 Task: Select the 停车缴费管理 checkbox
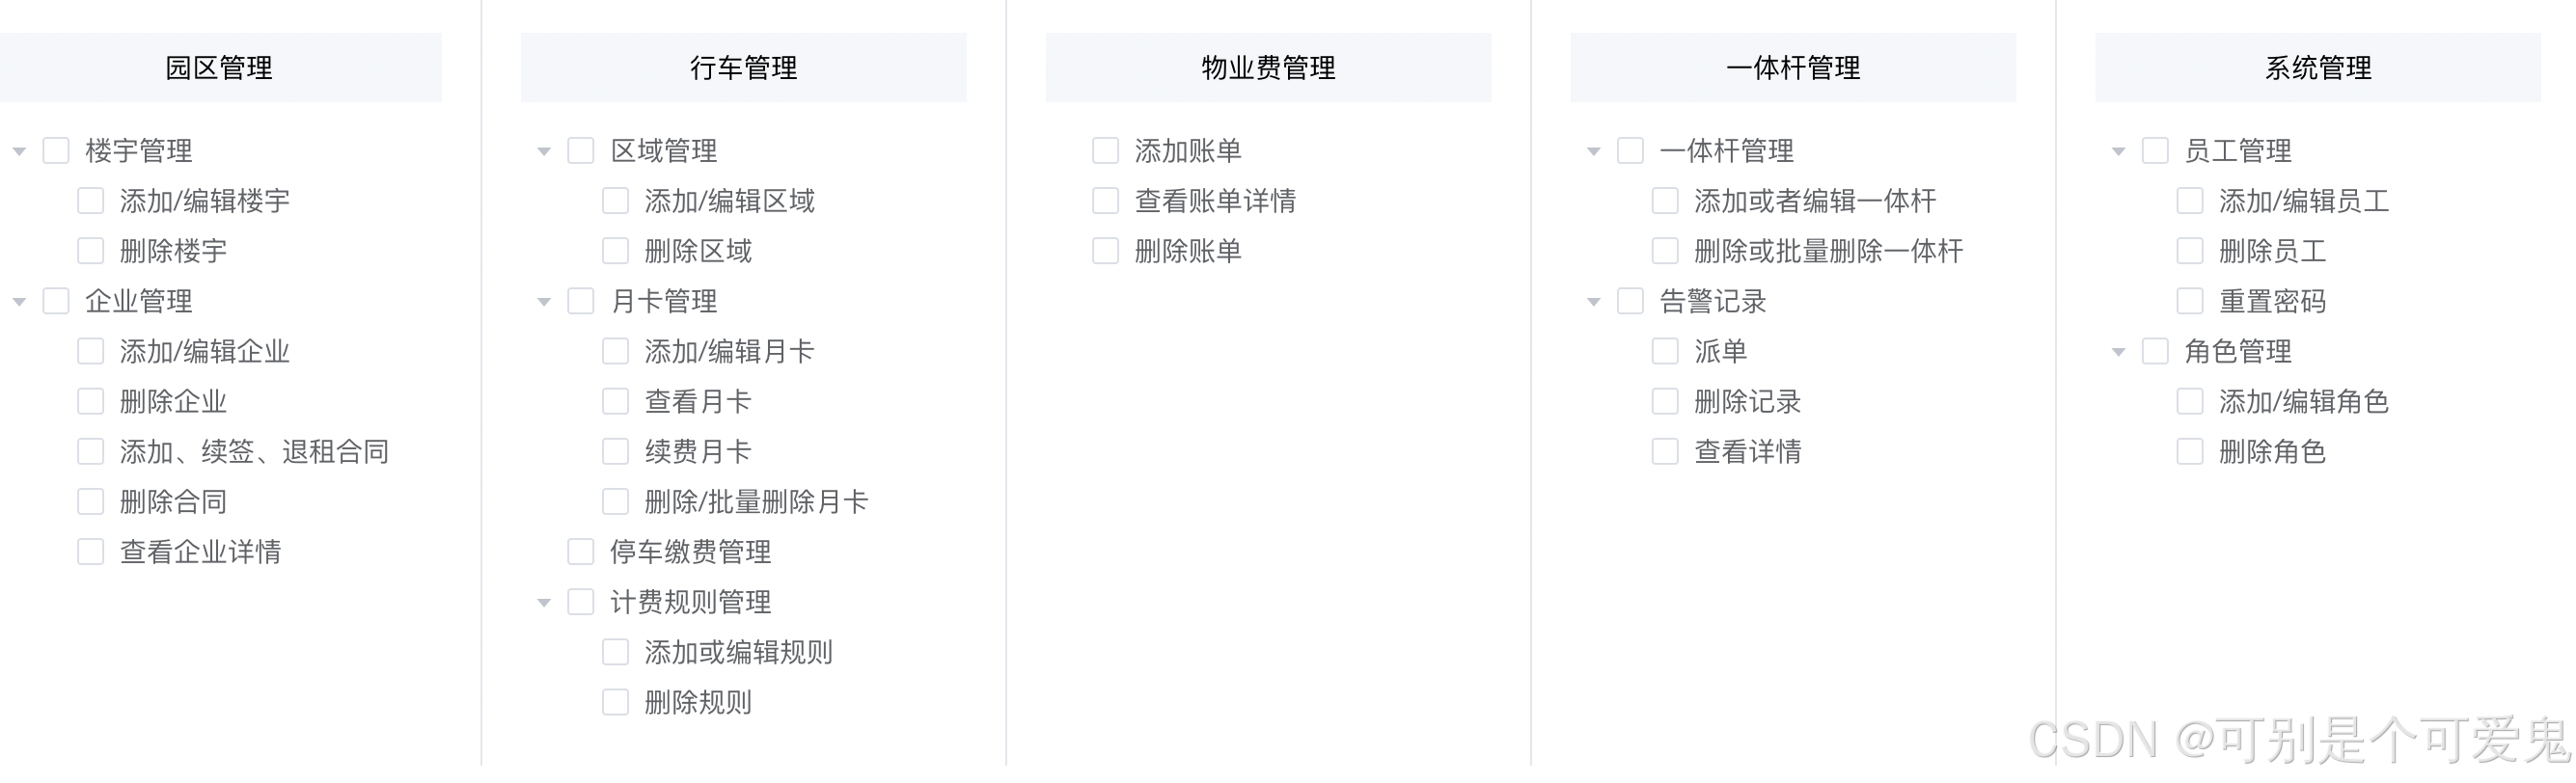[580, 551]
